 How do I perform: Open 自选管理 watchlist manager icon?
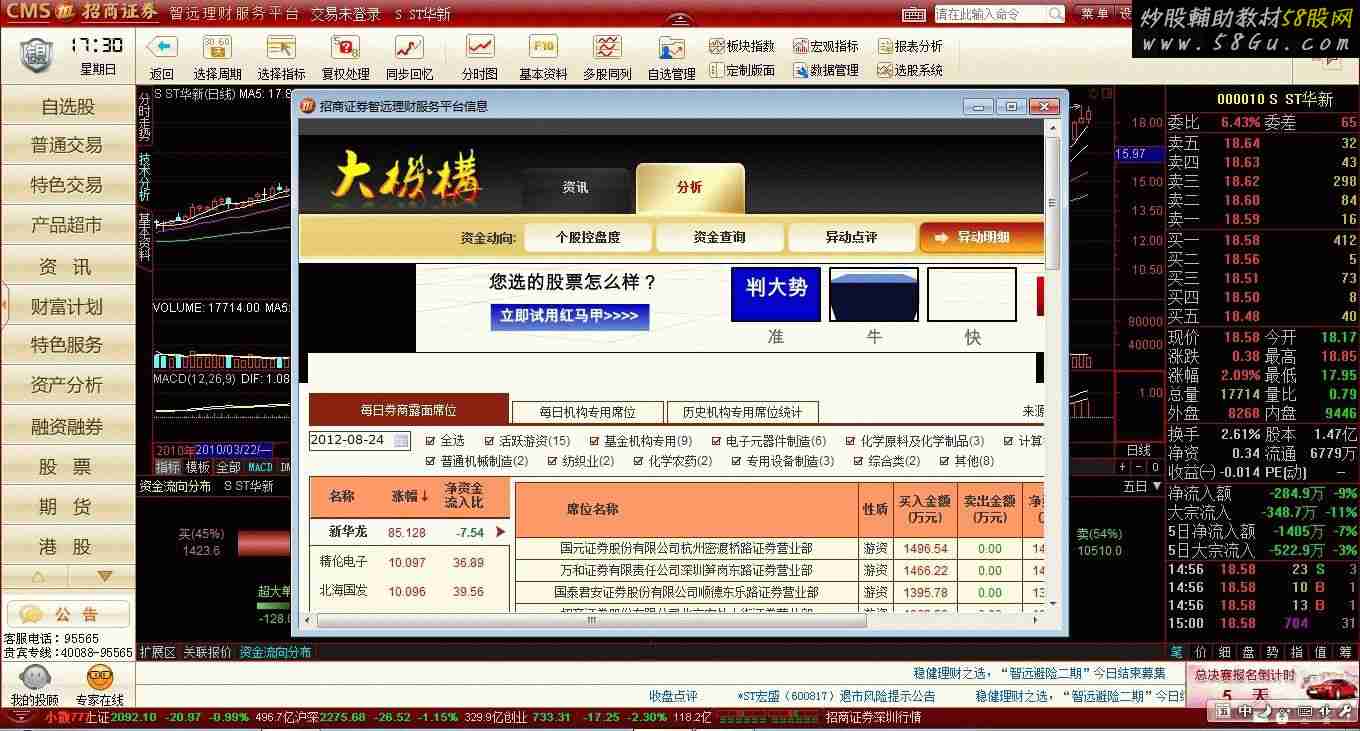point(671,47)
